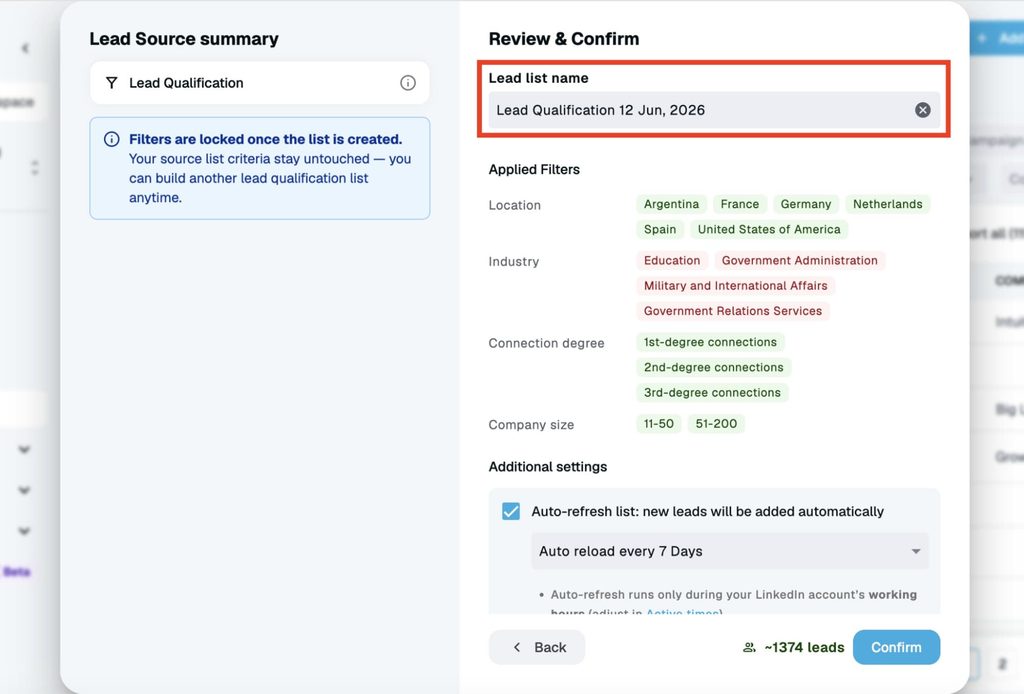Click the Confirm button
1024x694 pixels.
896,647
